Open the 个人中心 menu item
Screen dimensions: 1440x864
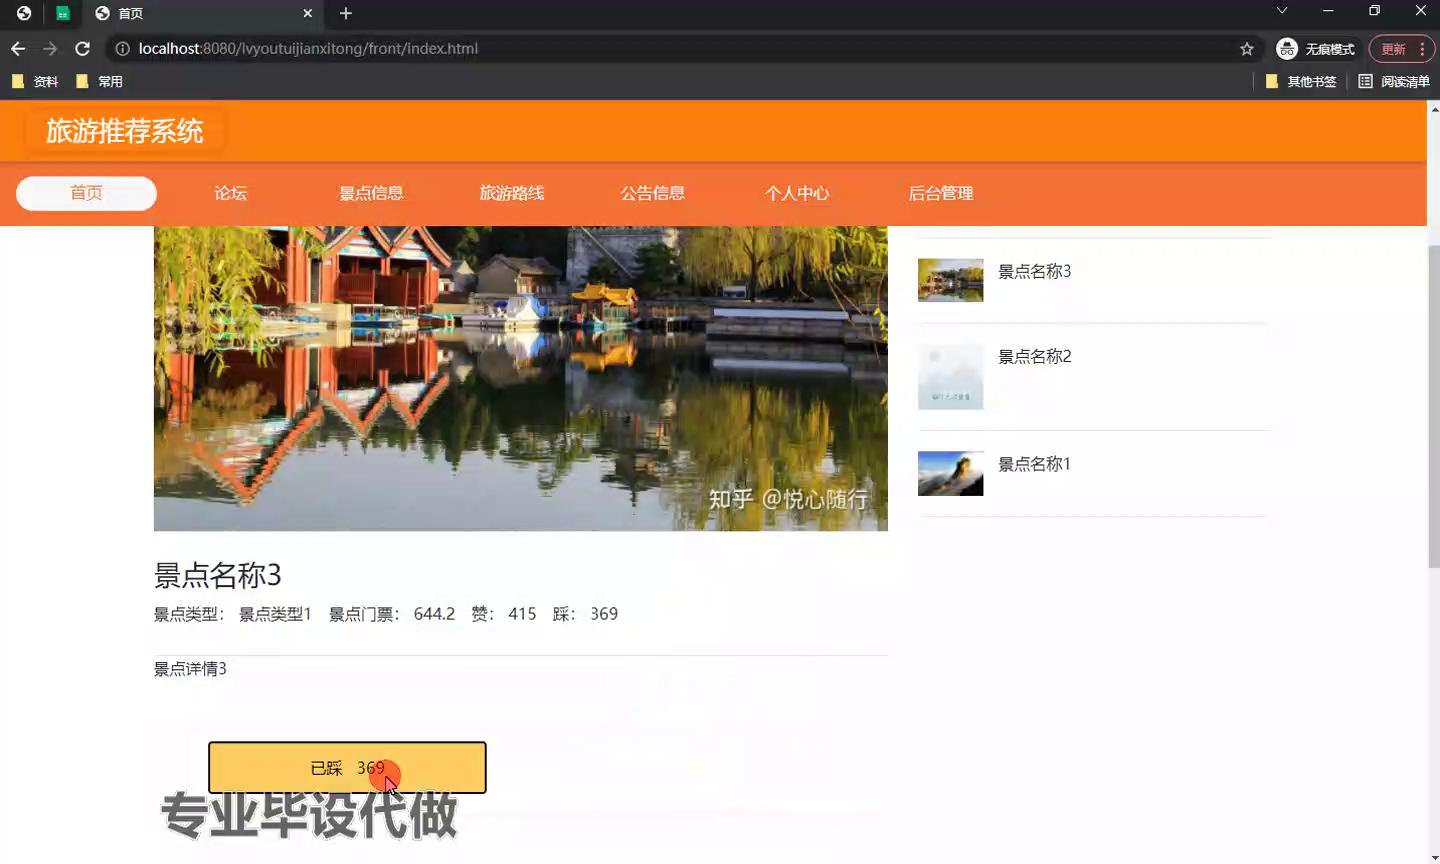click(x=797, y=193)
